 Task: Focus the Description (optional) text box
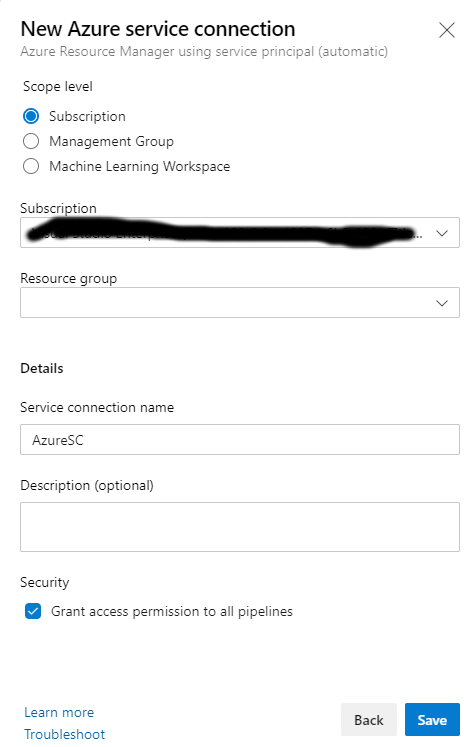(x=240, y=527)
